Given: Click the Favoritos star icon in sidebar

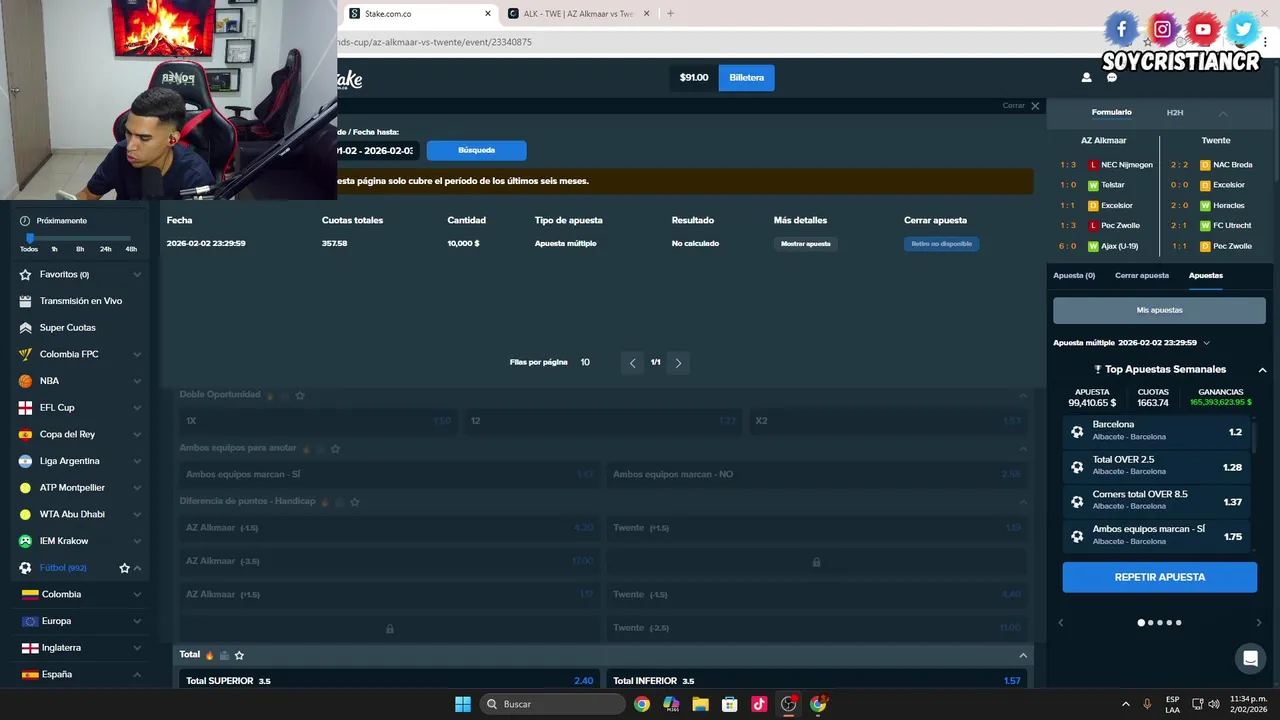Looking at the screenshot, I should (x=25, y=274).
